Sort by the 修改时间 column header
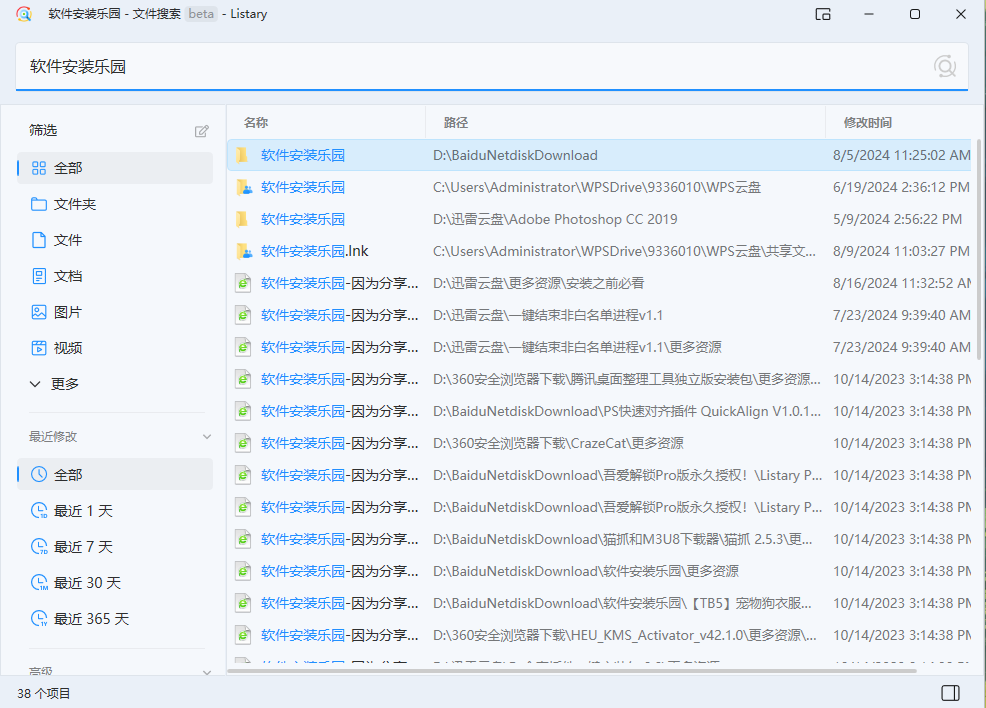The height and width of the screenshot is (708, 986). tap(898, 123)
